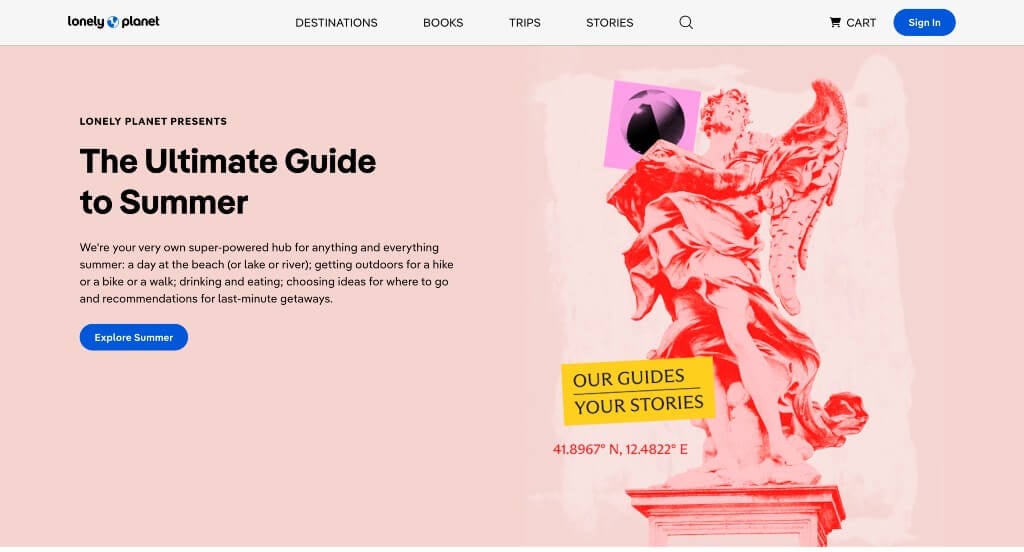The image size is (1024, 552).
Task: Click the Sign In button
Action: (924, 22)
